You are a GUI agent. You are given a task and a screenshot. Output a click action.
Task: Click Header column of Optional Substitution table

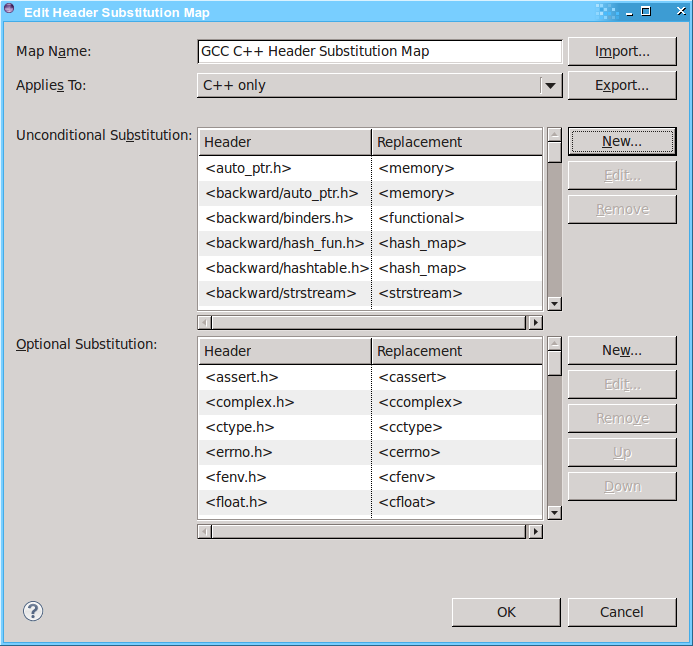coord(285,351)
